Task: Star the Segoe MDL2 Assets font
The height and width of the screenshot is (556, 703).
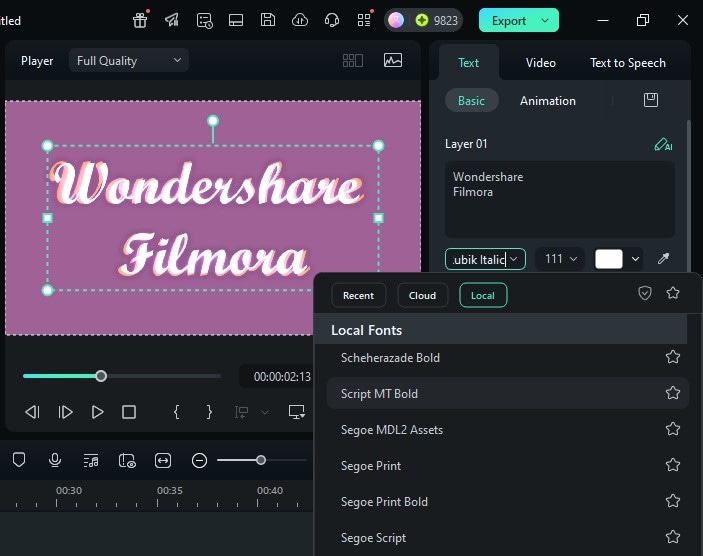Action: (x=673, y=429)
